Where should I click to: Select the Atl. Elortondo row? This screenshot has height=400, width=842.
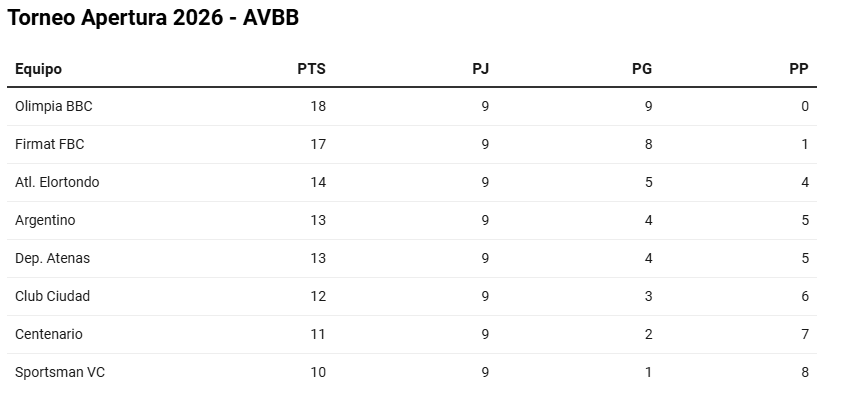pyautogui.click(x=57, y=182)
